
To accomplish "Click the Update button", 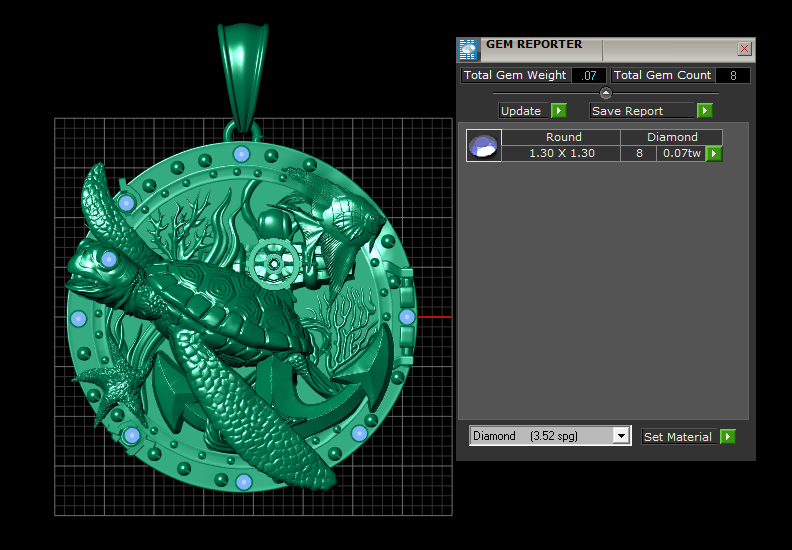I will [x=523, y=111].
